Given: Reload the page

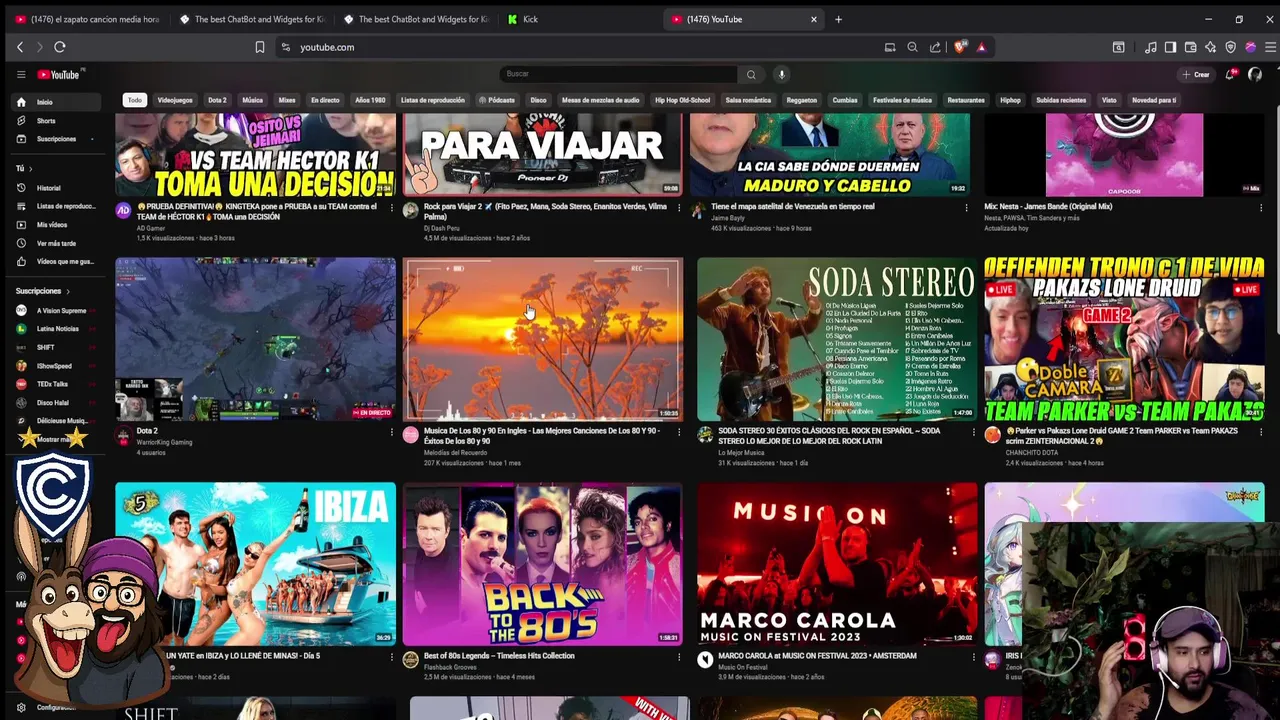Looking at the screenshot, I should point(60,47).
